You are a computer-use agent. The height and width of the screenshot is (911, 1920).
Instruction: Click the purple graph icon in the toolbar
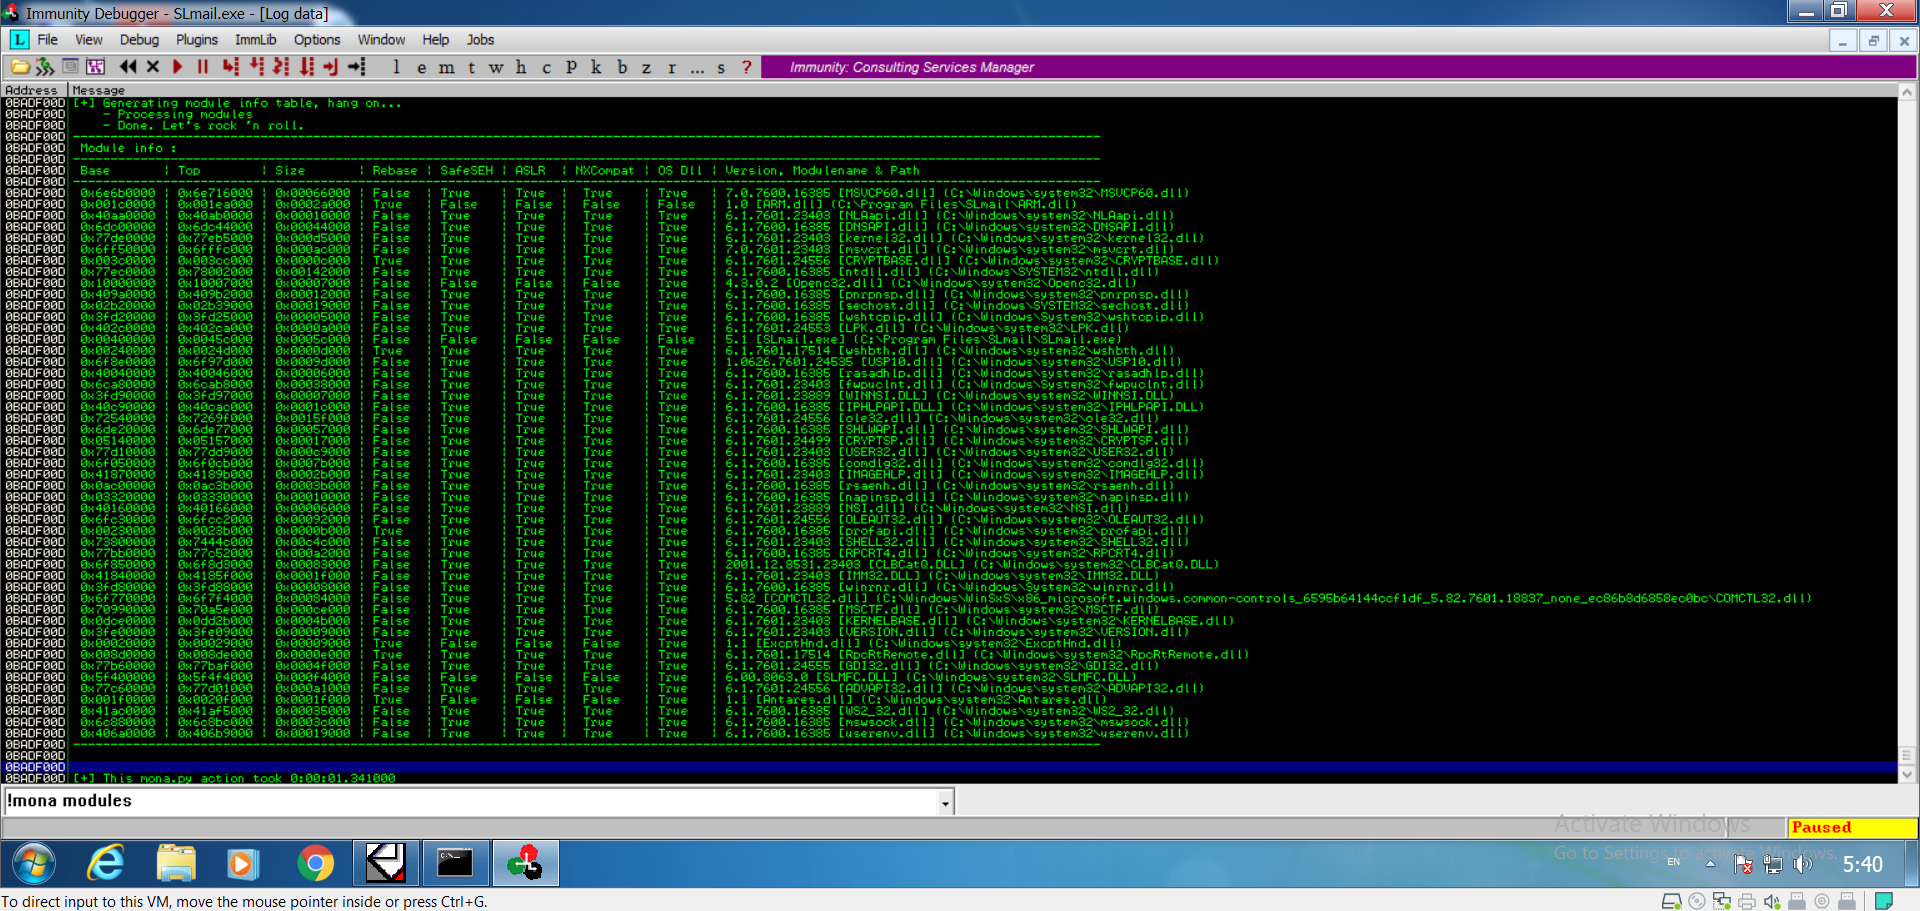[x=96, y=67]
